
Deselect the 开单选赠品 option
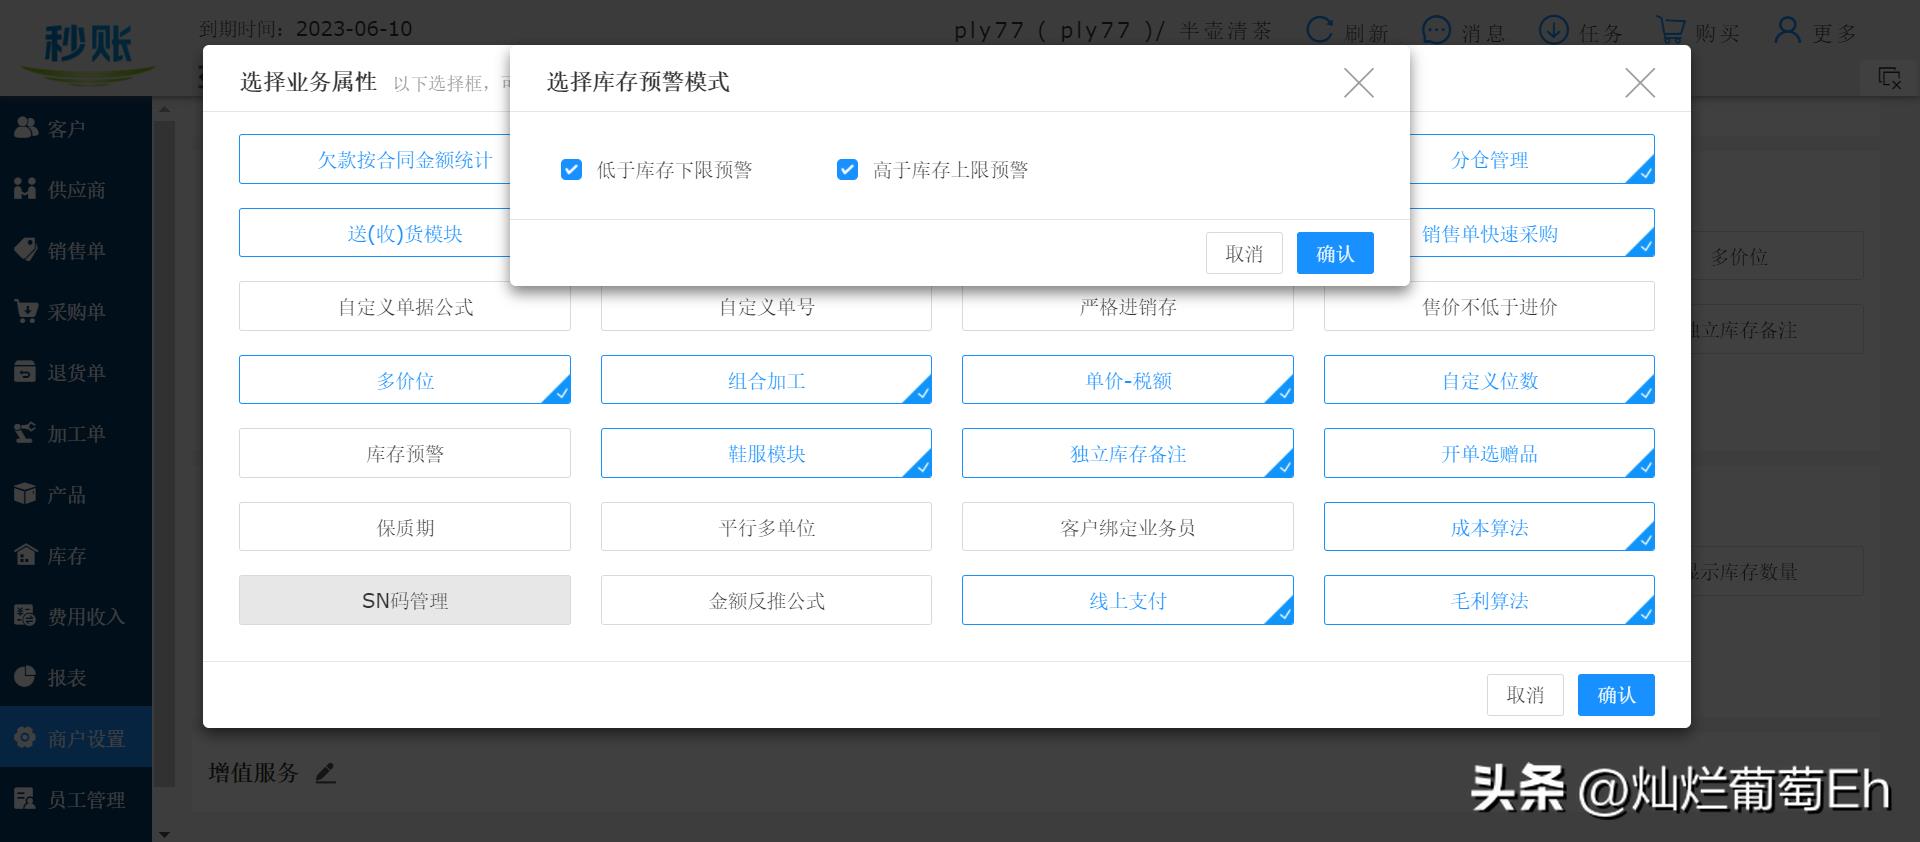(x=1489, y=453)
